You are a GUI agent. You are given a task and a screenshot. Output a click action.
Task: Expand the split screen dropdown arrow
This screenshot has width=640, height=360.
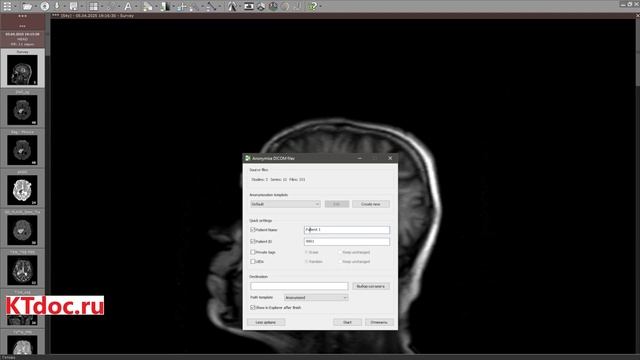[x=101, y=6]
